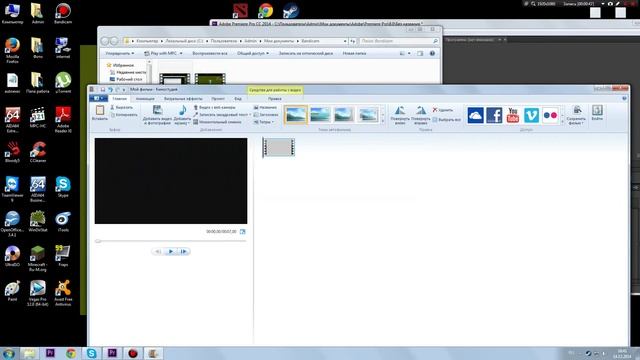Share movie to Flickr
Viewport: 640px width, 360px height.
pyautogui.click(x=550, y=115)
